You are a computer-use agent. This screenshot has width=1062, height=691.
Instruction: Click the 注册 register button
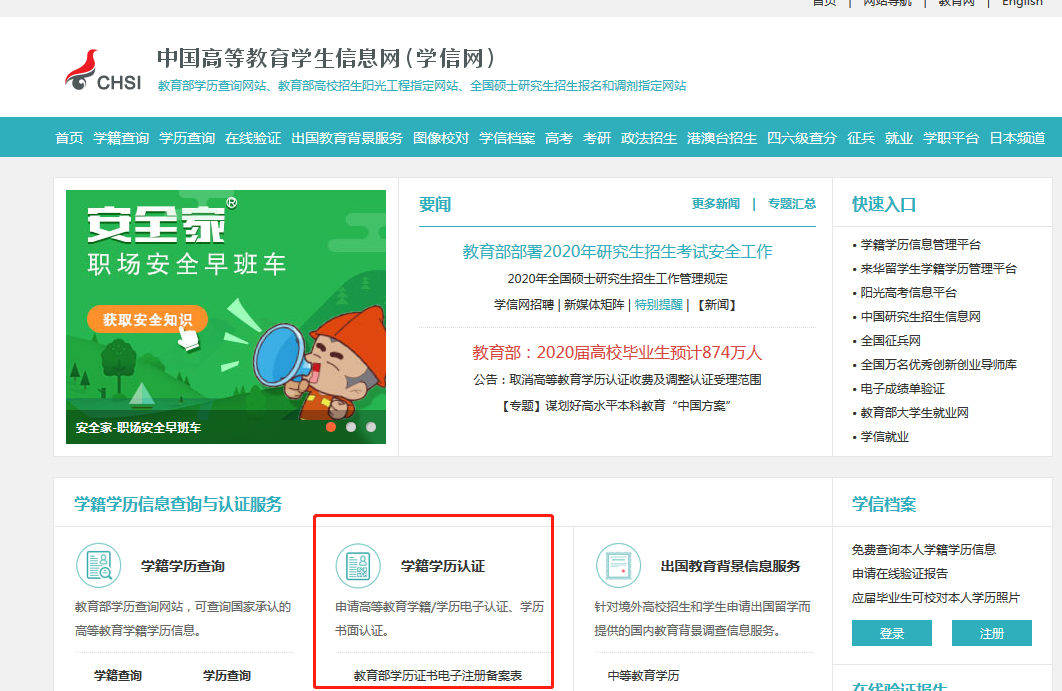coord(991,633)
